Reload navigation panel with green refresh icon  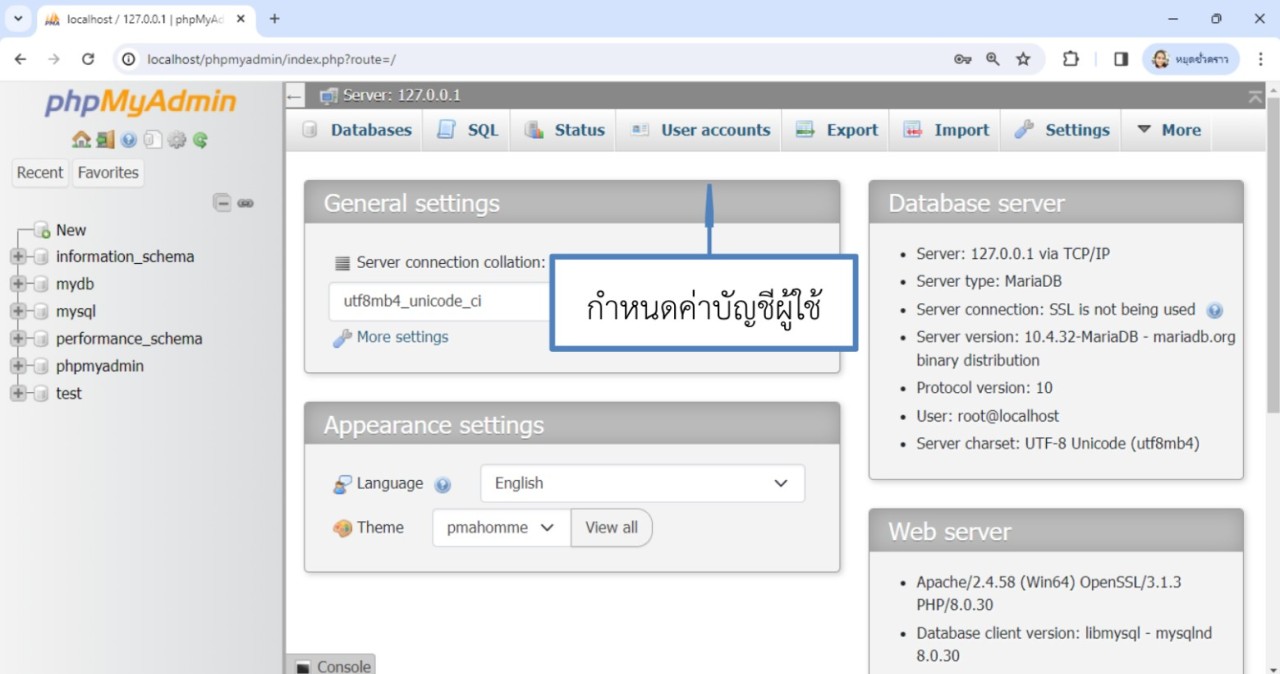(x=201, y=140)
